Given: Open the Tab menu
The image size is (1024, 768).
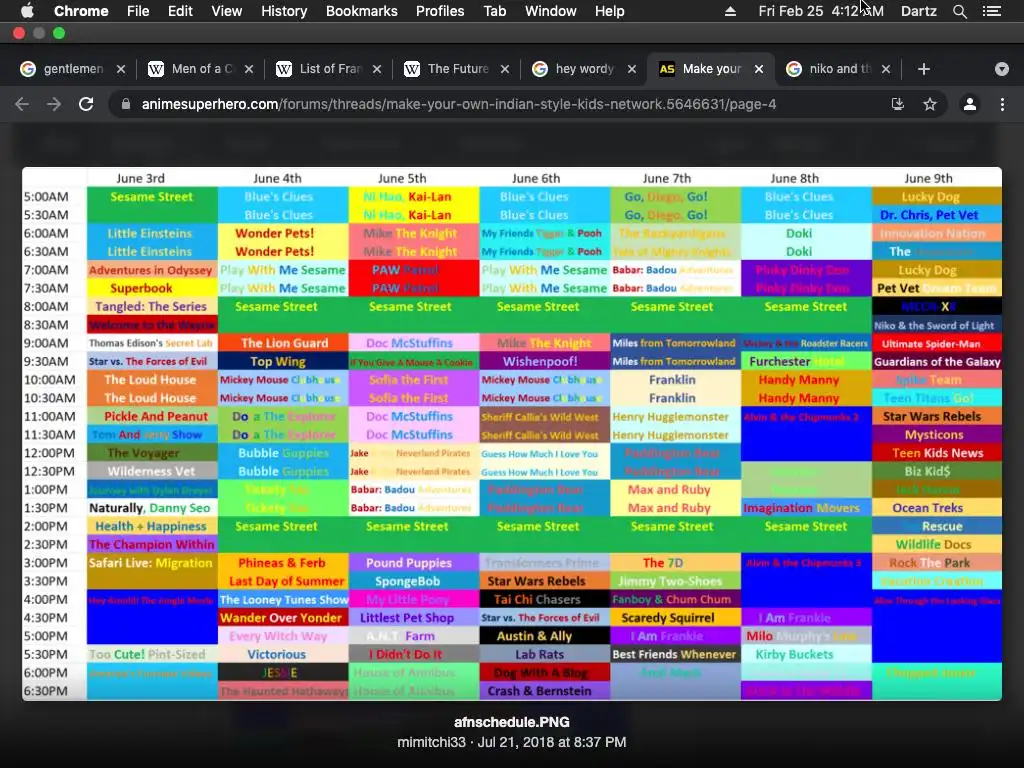Looking at the screenshot, I should point(495,11).
